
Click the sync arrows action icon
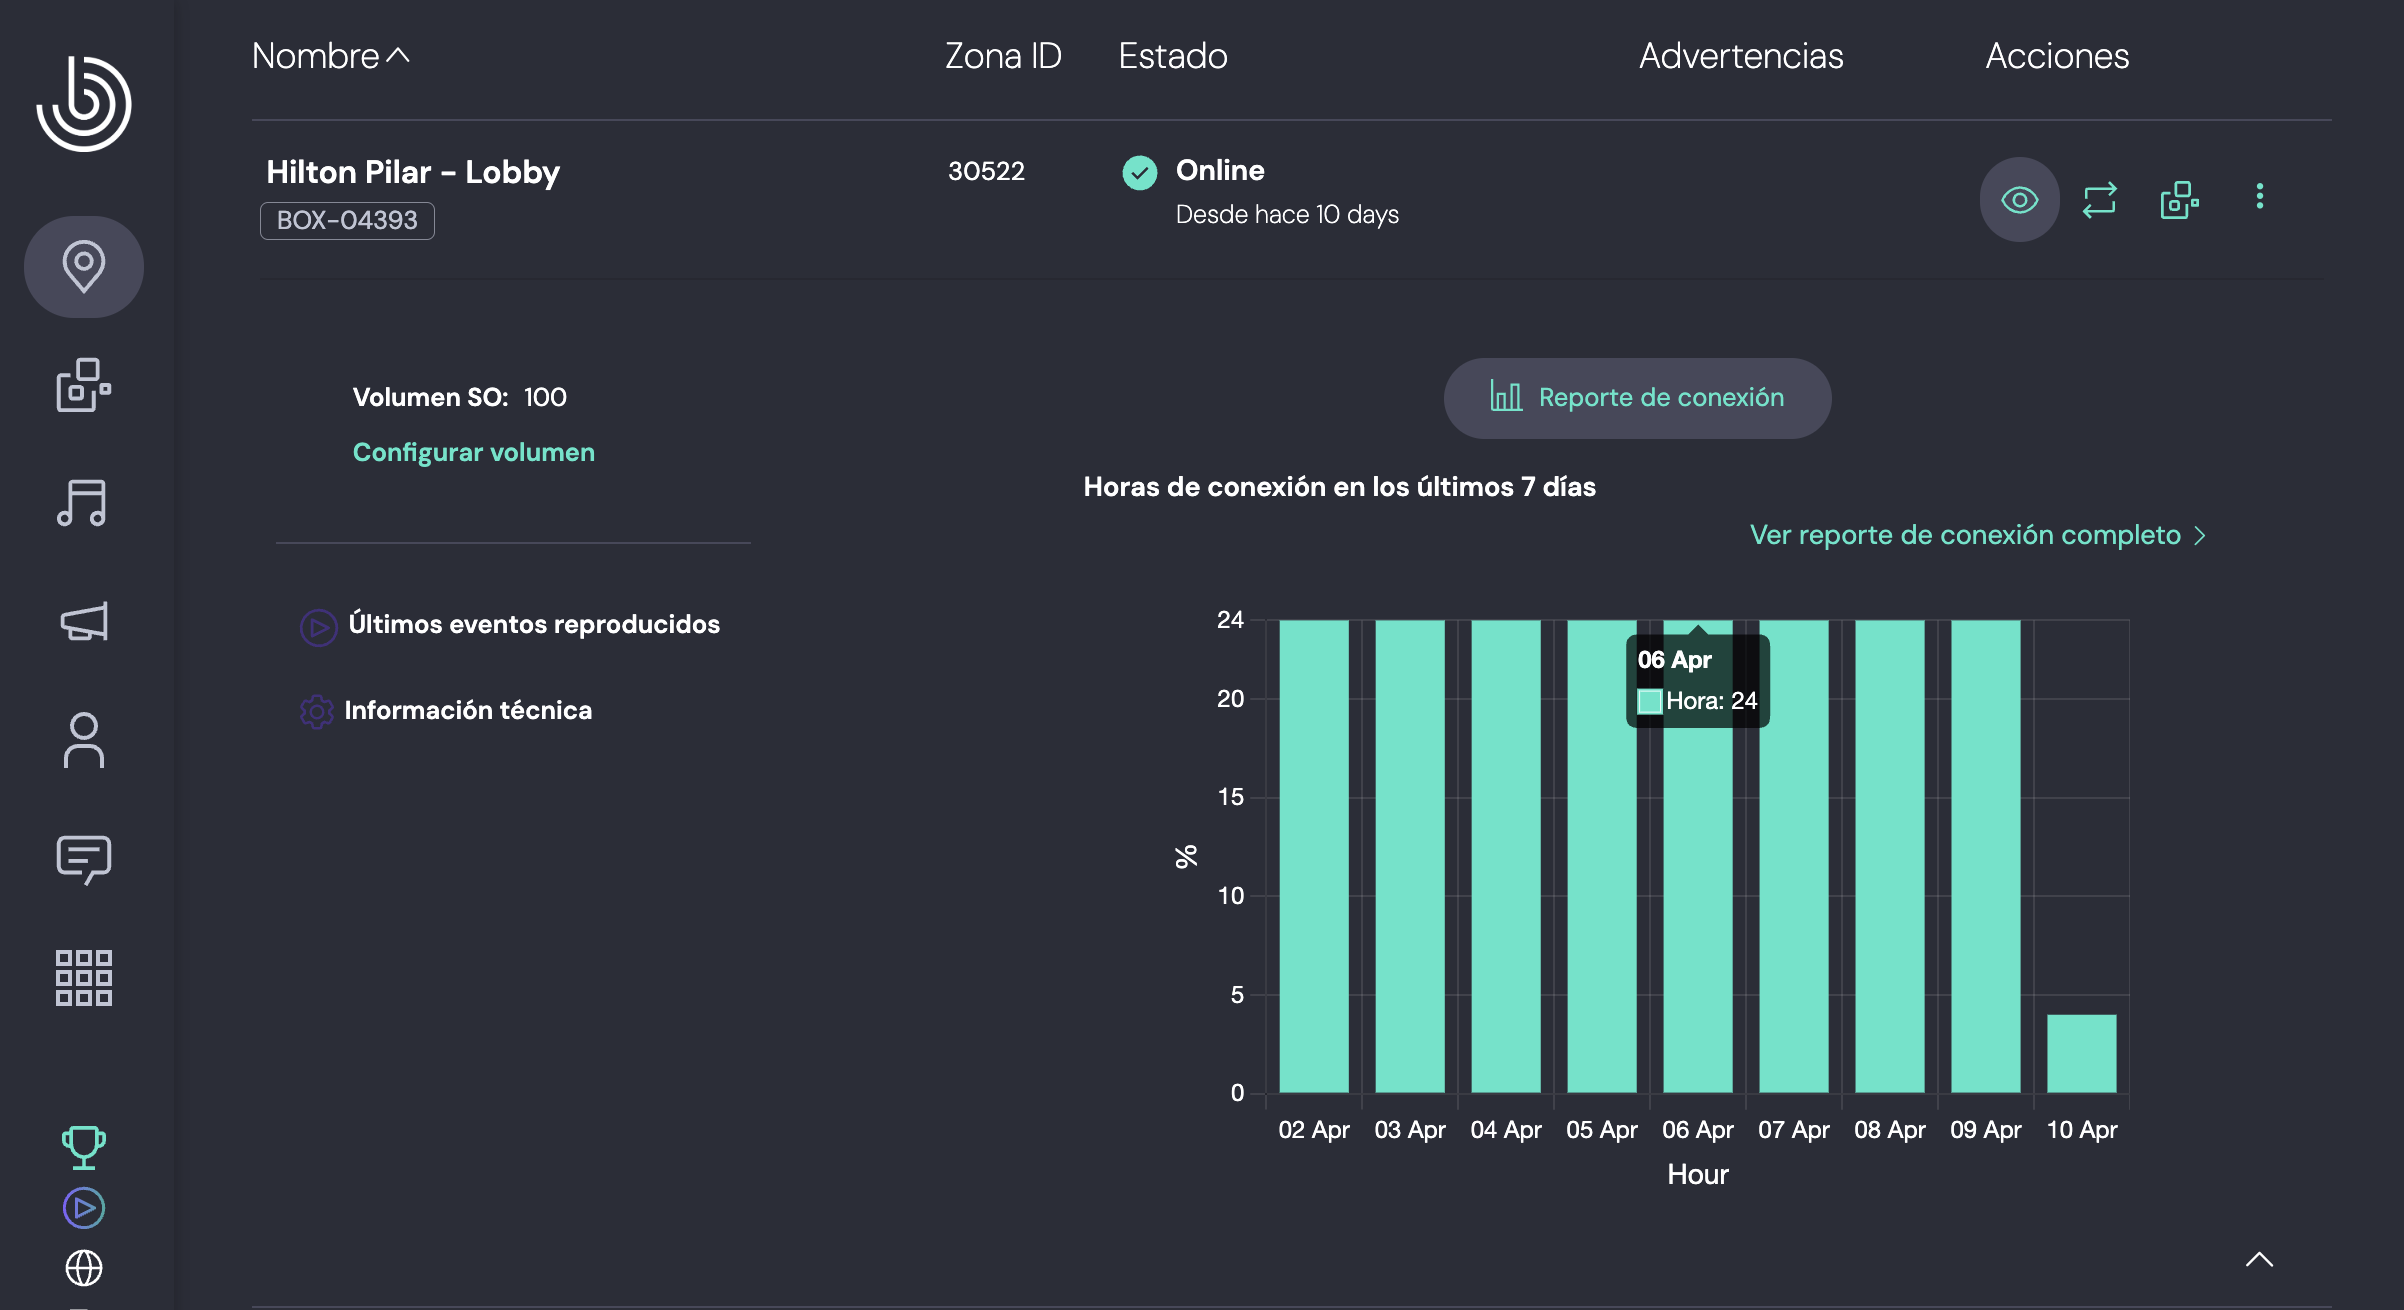coord(2099,200)
